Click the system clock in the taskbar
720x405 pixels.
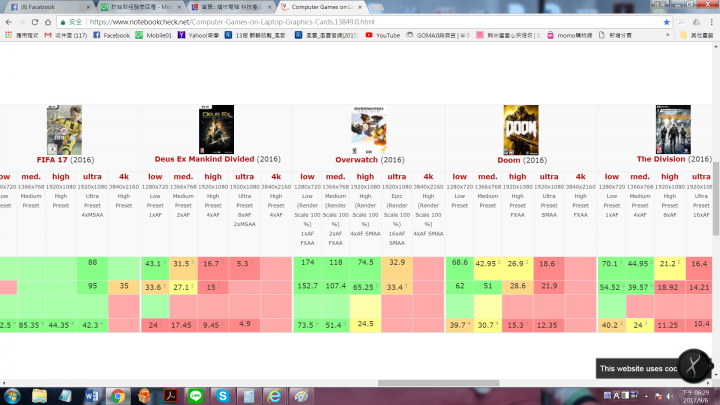[695, 396]
